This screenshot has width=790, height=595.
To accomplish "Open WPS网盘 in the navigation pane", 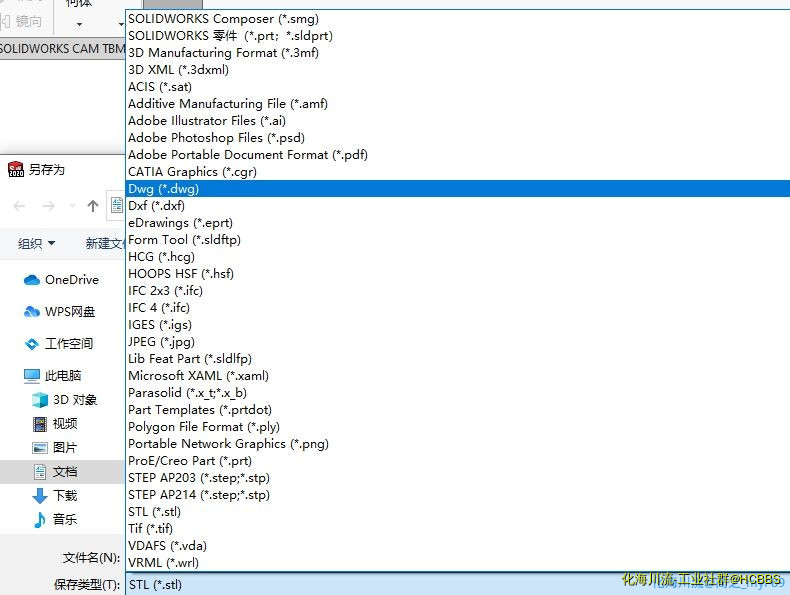I will click(59, 312).
